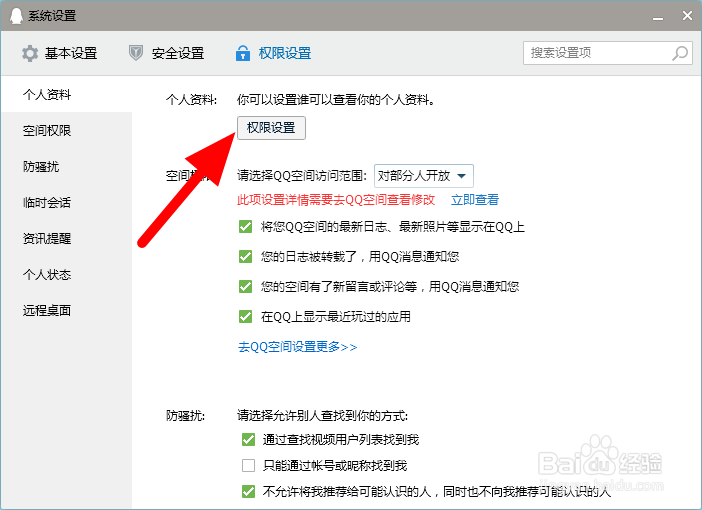Click the shield icon for 安全设置
702x510 pixels.
136,53
